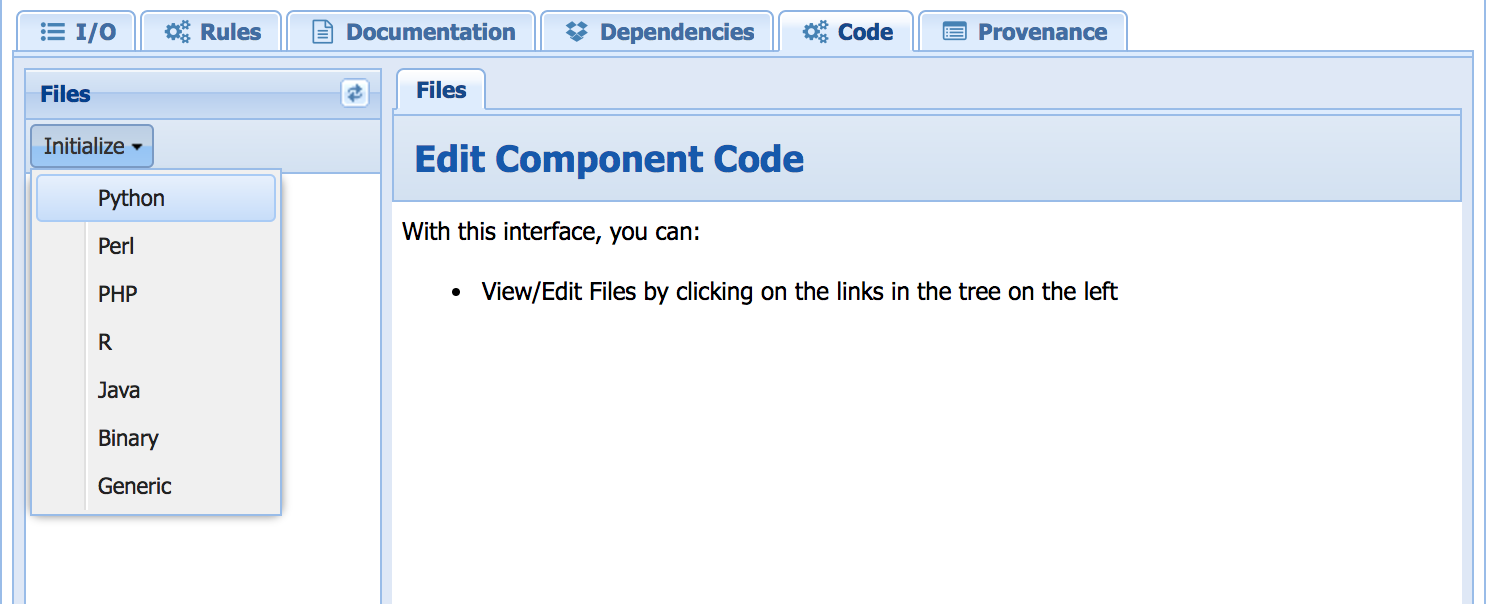Choose Python from the Initialize menu
1486x604 pixels.
[x=131, y=198]
